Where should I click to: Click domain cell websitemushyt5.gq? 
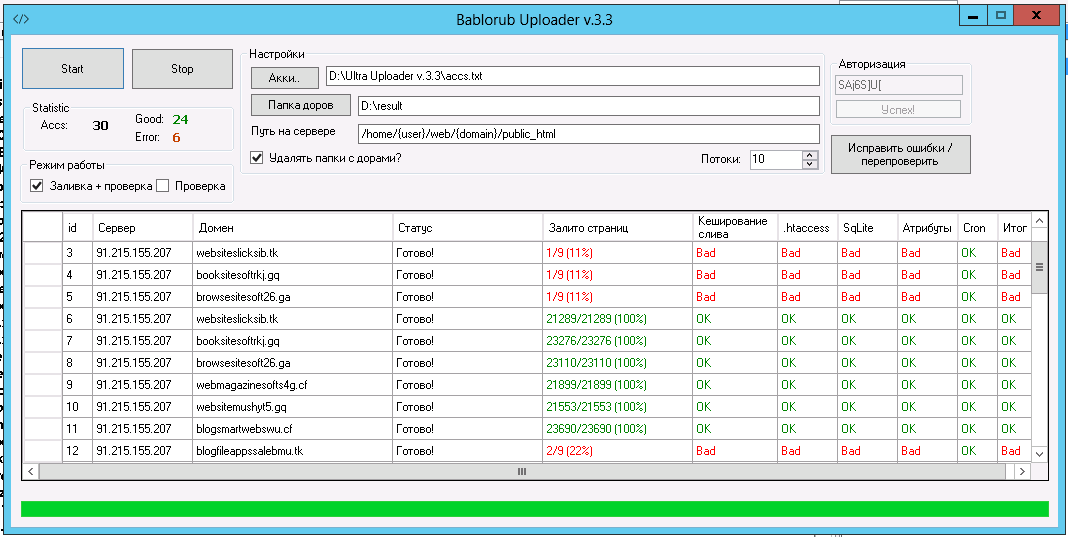click(x=292, y=407)
